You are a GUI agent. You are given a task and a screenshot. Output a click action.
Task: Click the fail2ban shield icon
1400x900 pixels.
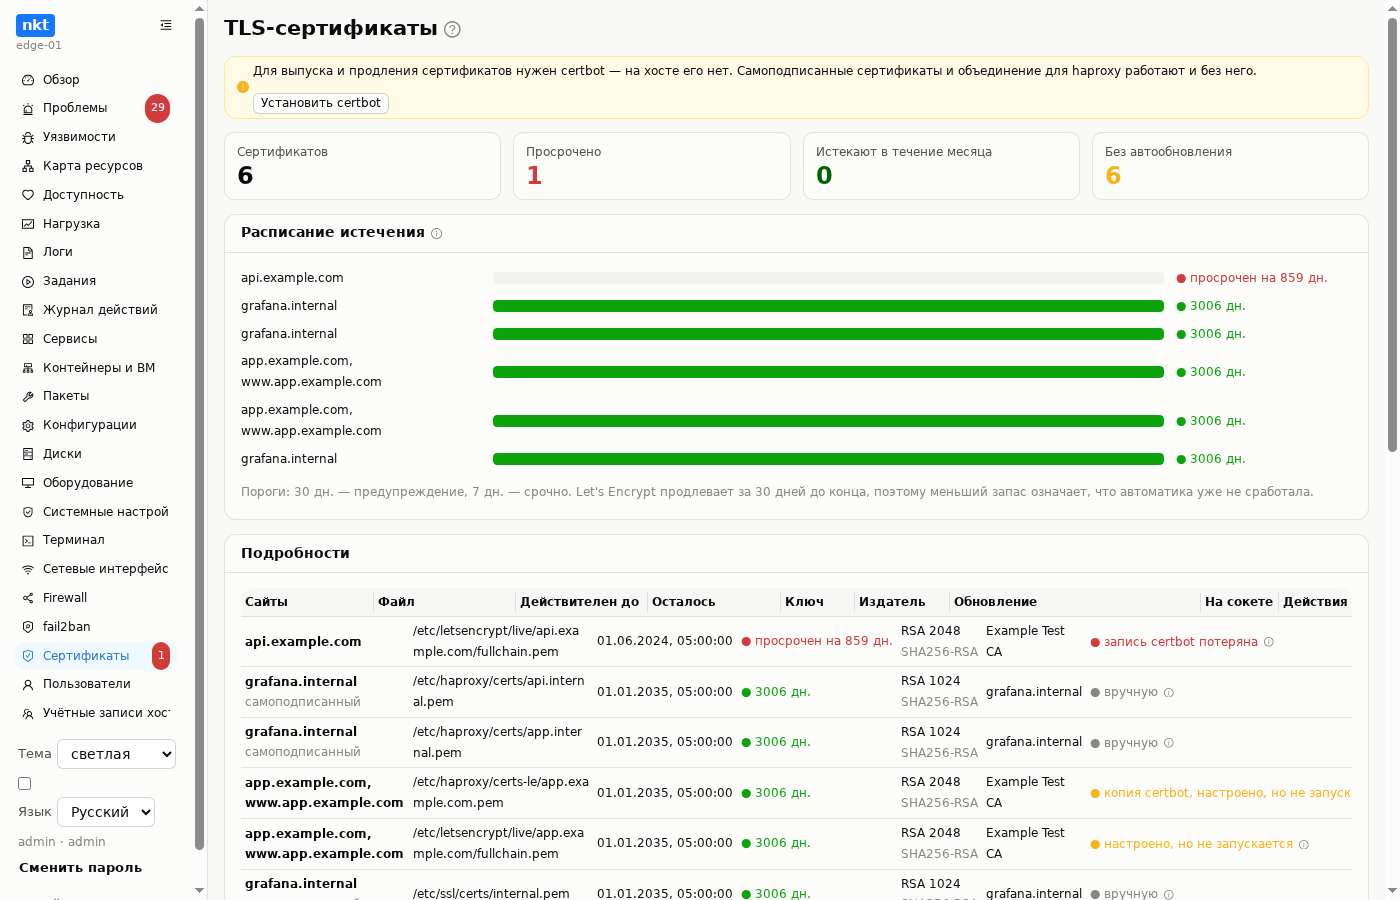(28, 627)
